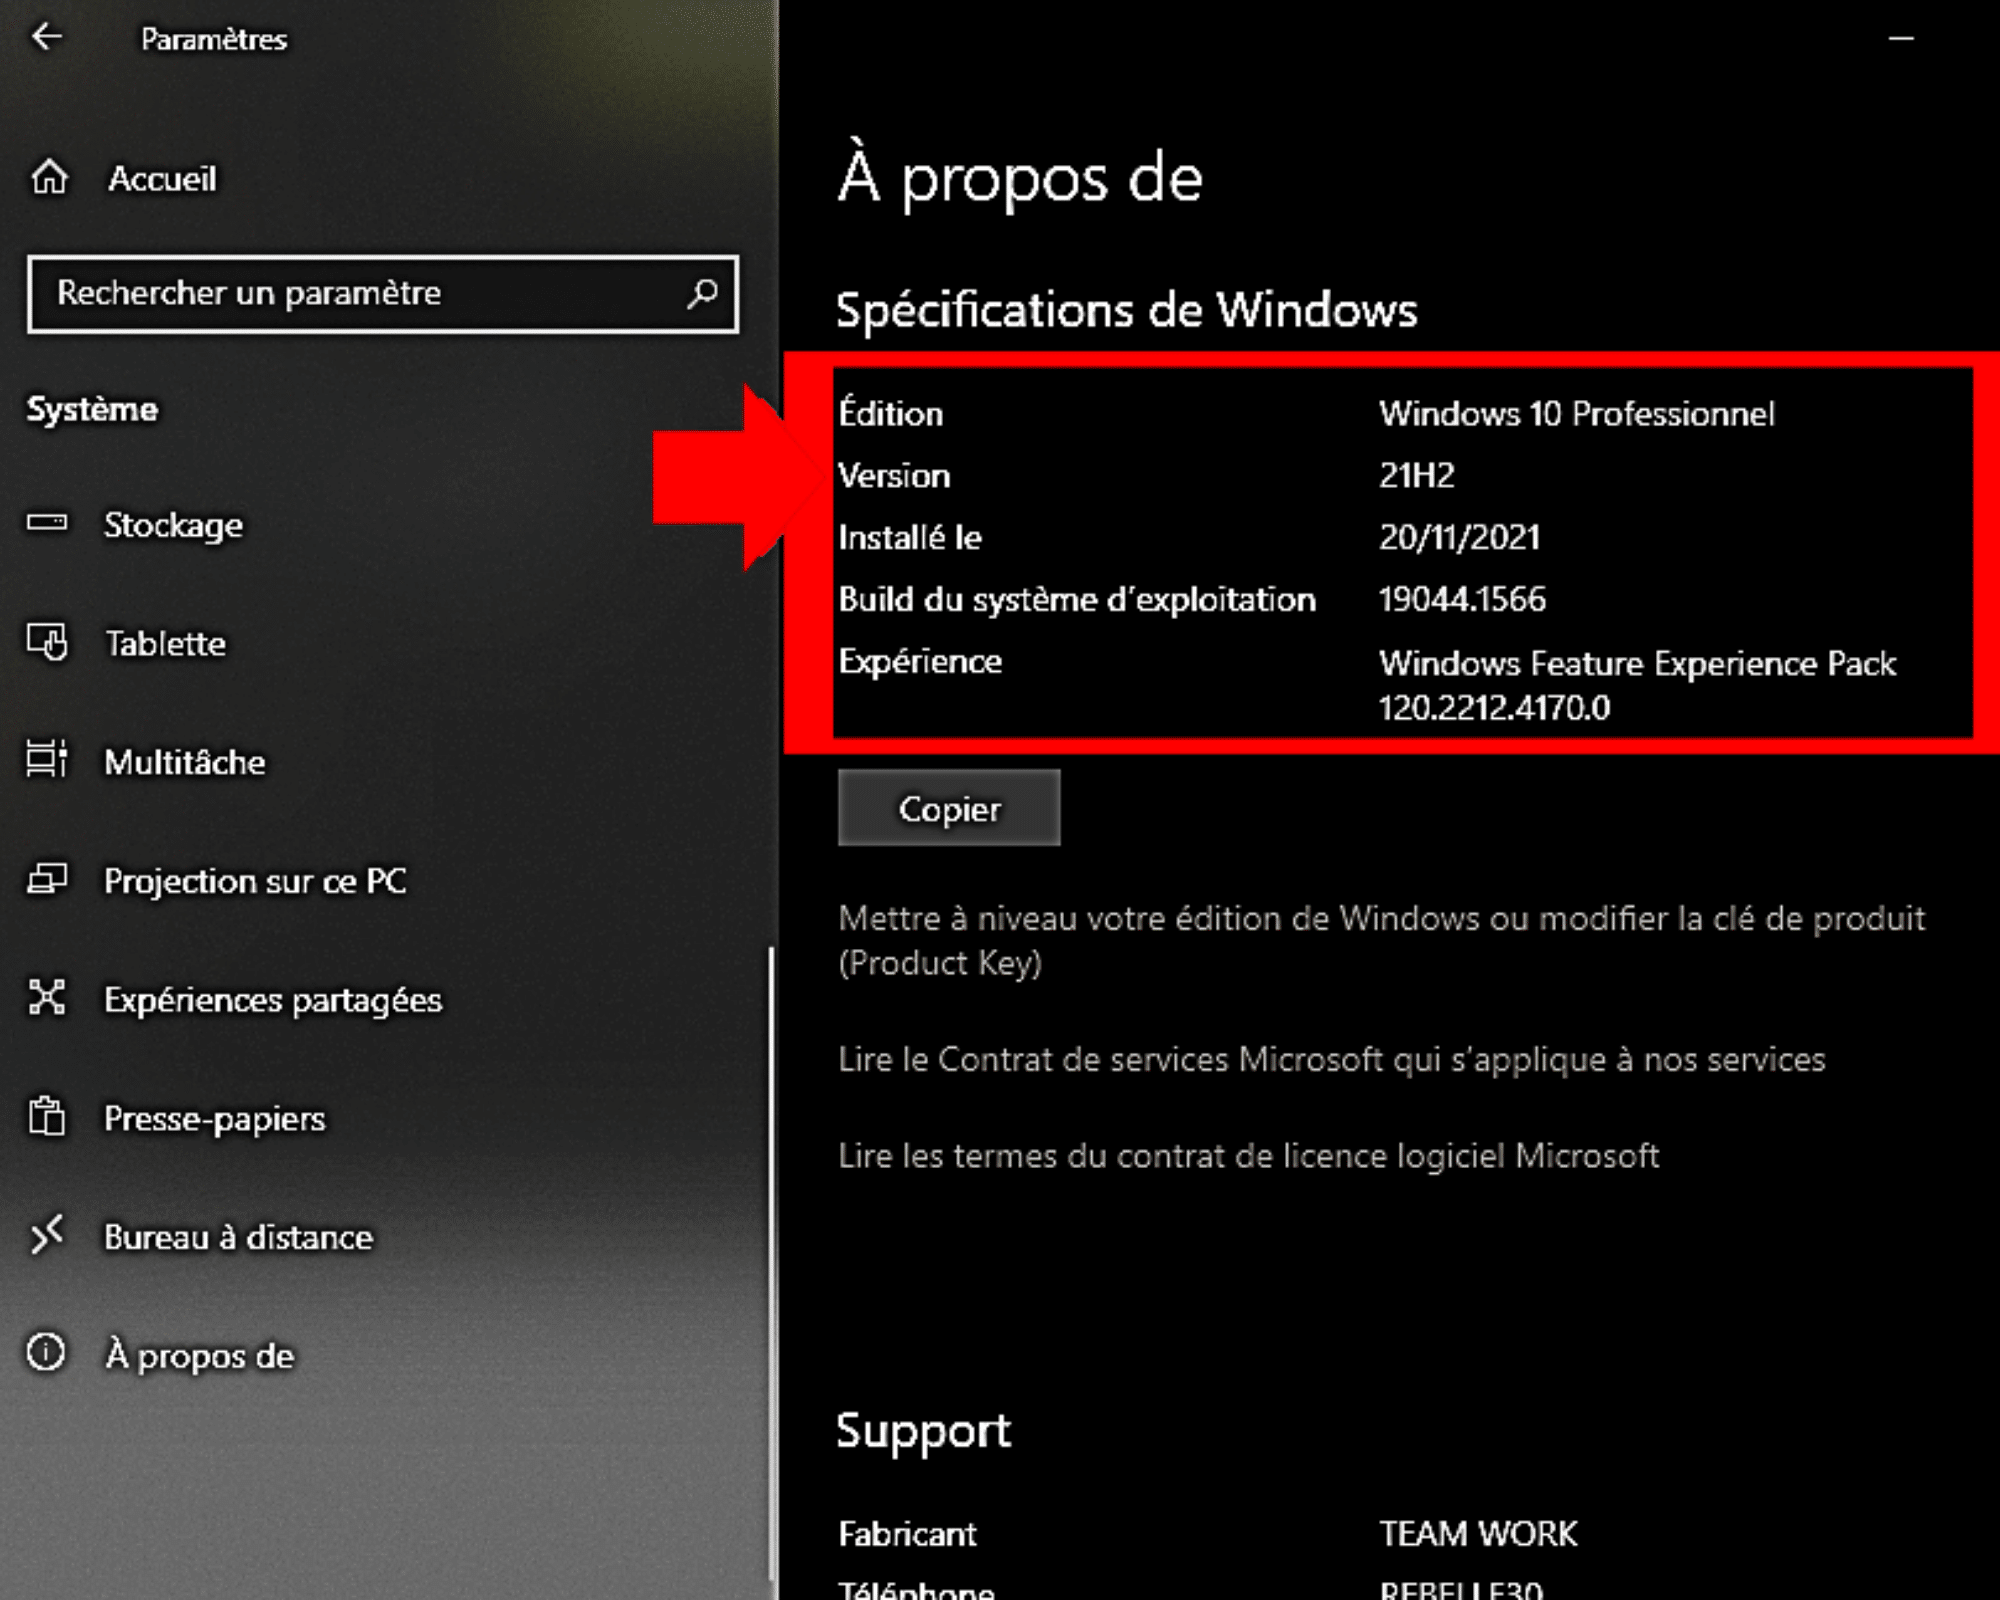
Task: Click the Build du système d'exploitation label
Action: coord(1077,600)
